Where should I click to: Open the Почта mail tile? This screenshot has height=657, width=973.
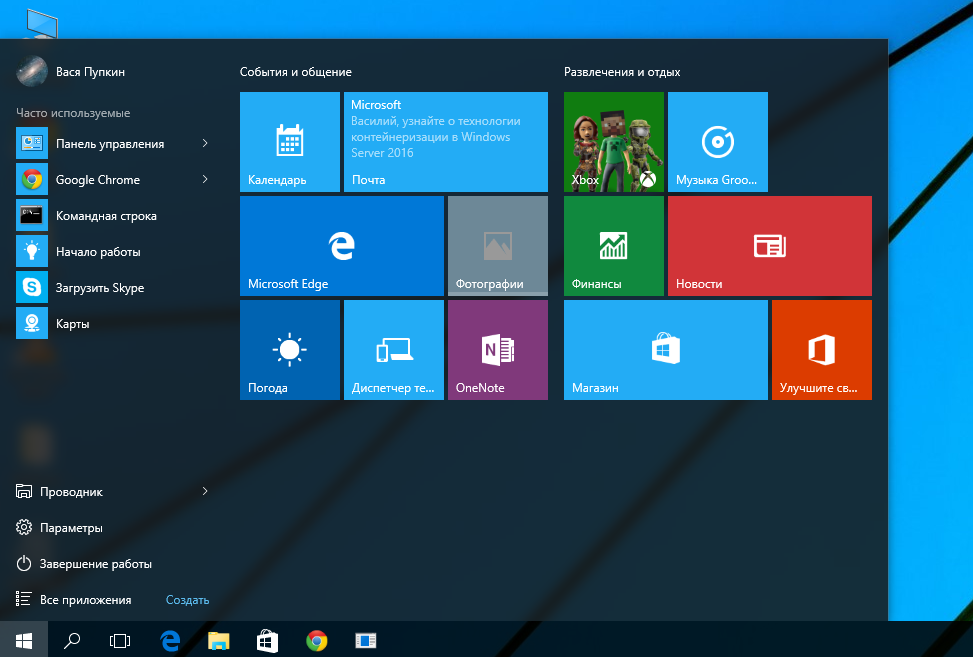point(446,142)
